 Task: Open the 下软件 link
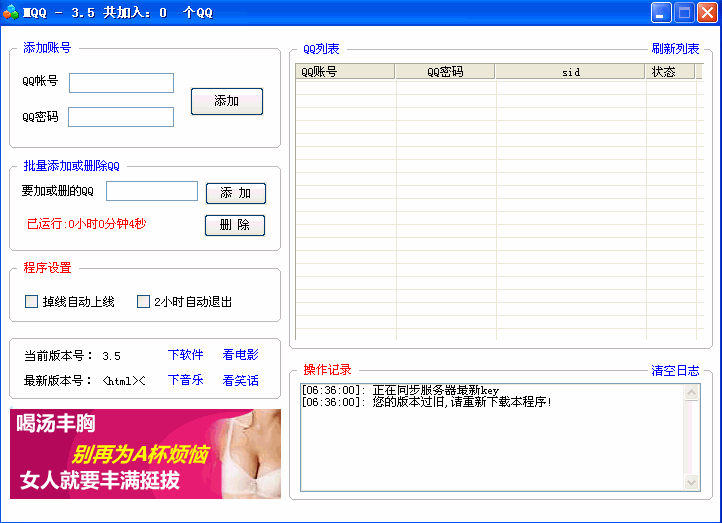[x=186, y=354]
